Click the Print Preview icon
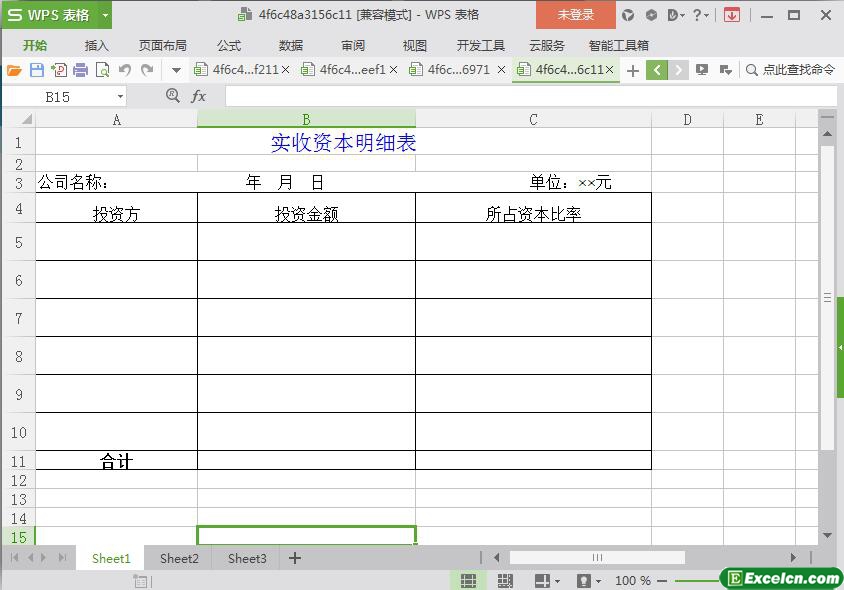The image size is (844, 590). 103,70
